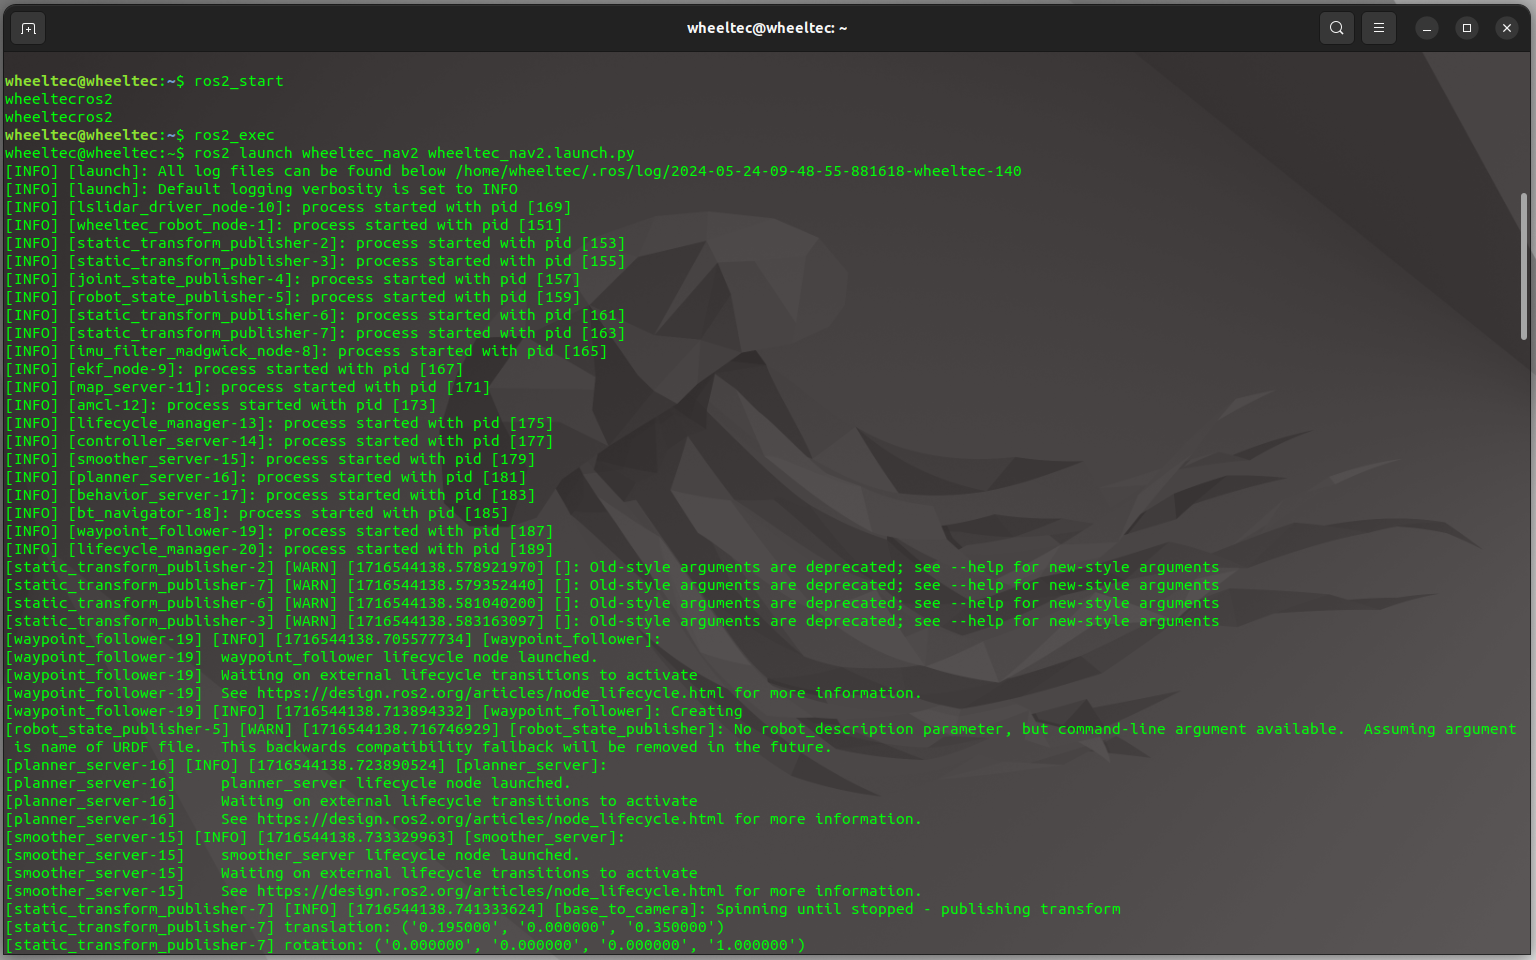Click the robot_state_publisher-5 pid [159] line
Image resolution: width=1536 pixels, height=960 pixels.
(293, 297)
